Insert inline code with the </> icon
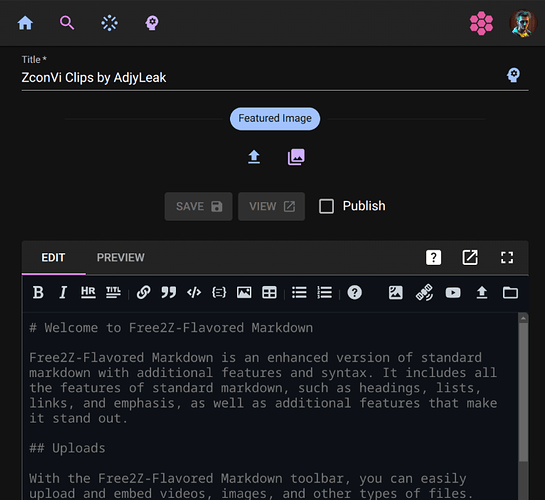Screen dimensions: 545x500 (x=194, y=293)
